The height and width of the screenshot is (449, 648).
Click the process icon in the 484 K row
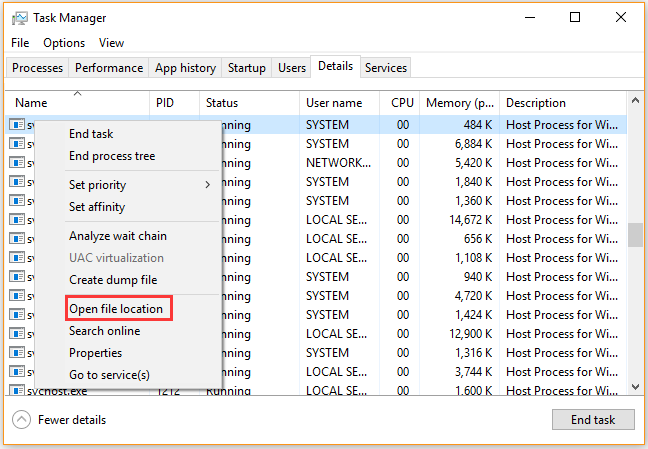click(17, 124)
